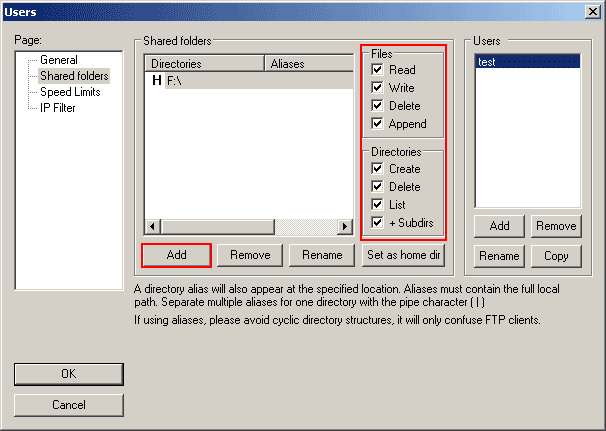This screenshot has width=606, height=431.
Task: Click the H home directory marker
Action: point(157,80)
